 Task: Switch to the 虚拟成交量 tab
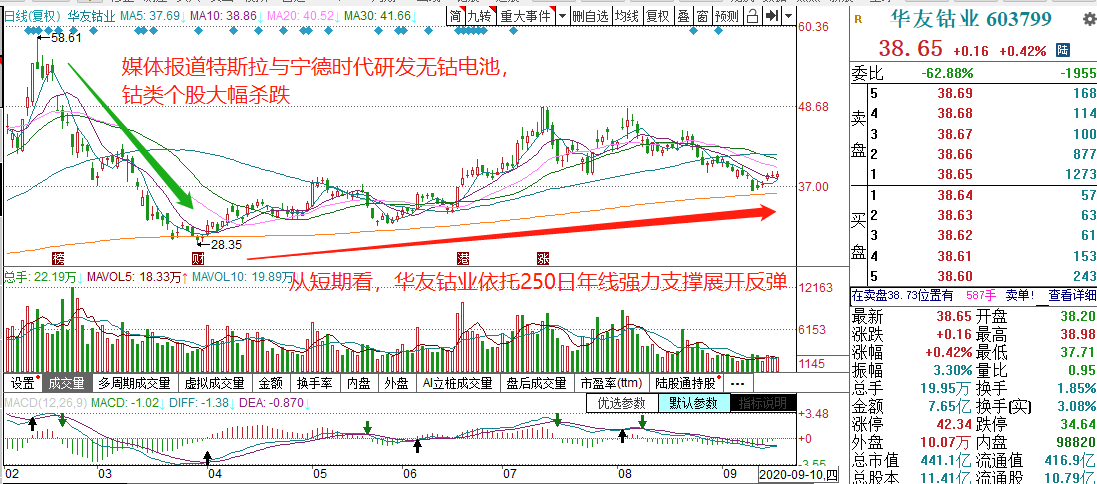[x=214, y=383]
